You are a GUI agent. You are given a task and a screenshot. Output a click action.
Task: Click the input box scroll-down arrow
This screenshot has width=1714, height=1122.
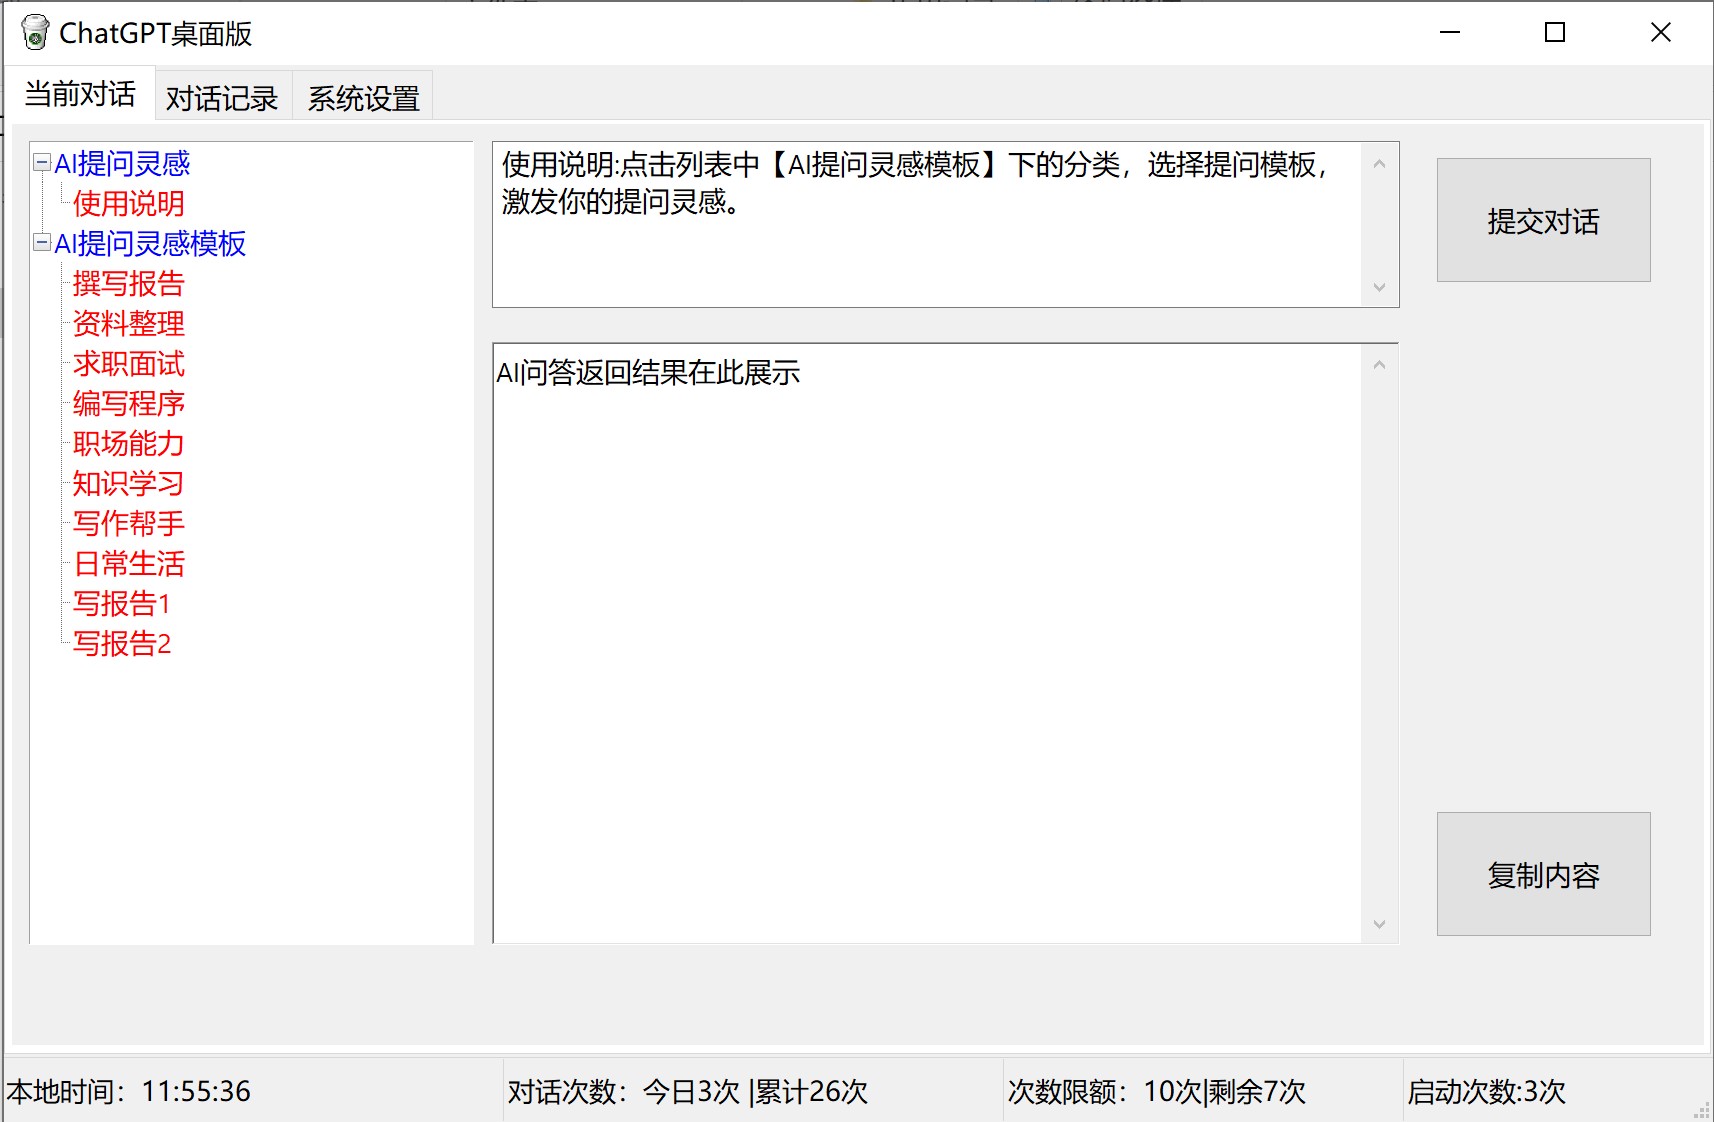tap(1379, 288)
